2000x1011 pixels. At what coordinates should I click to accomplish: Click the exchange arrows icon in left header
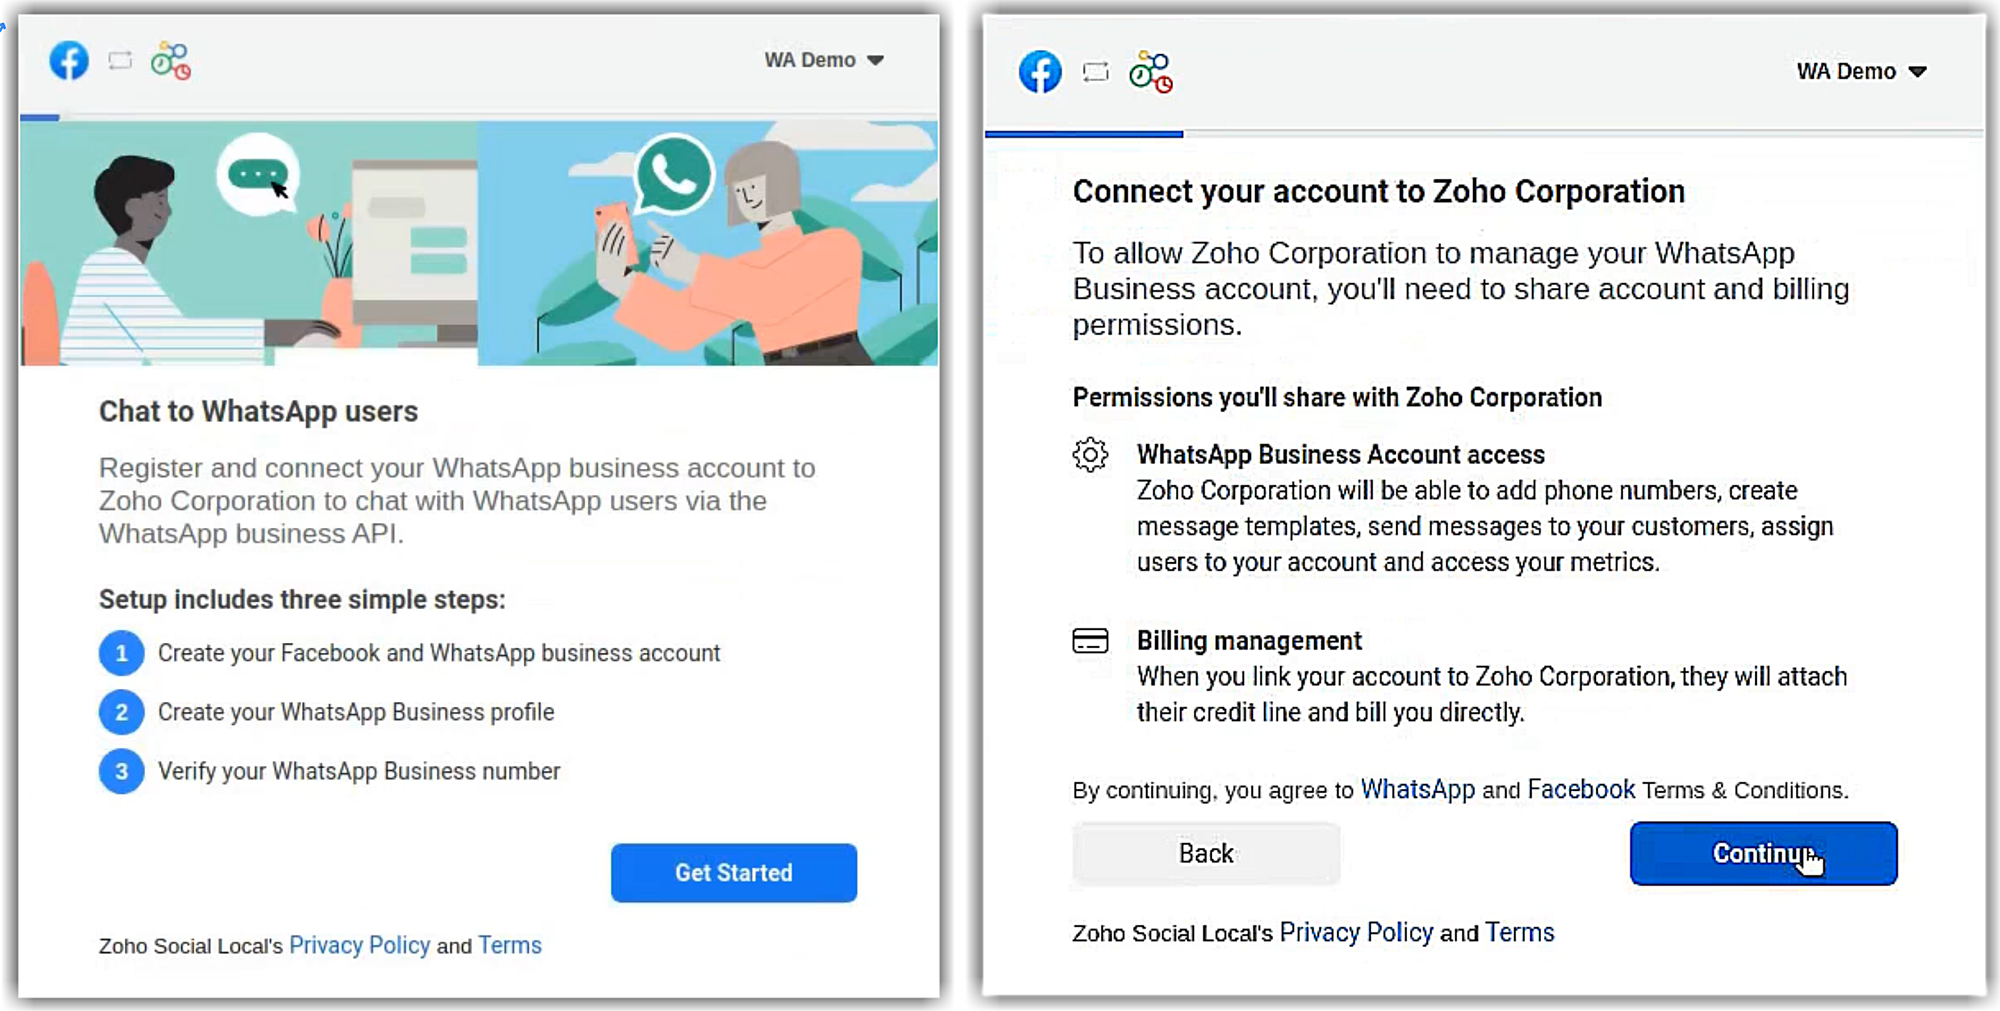pyautogui.click(x=120, y=61)
